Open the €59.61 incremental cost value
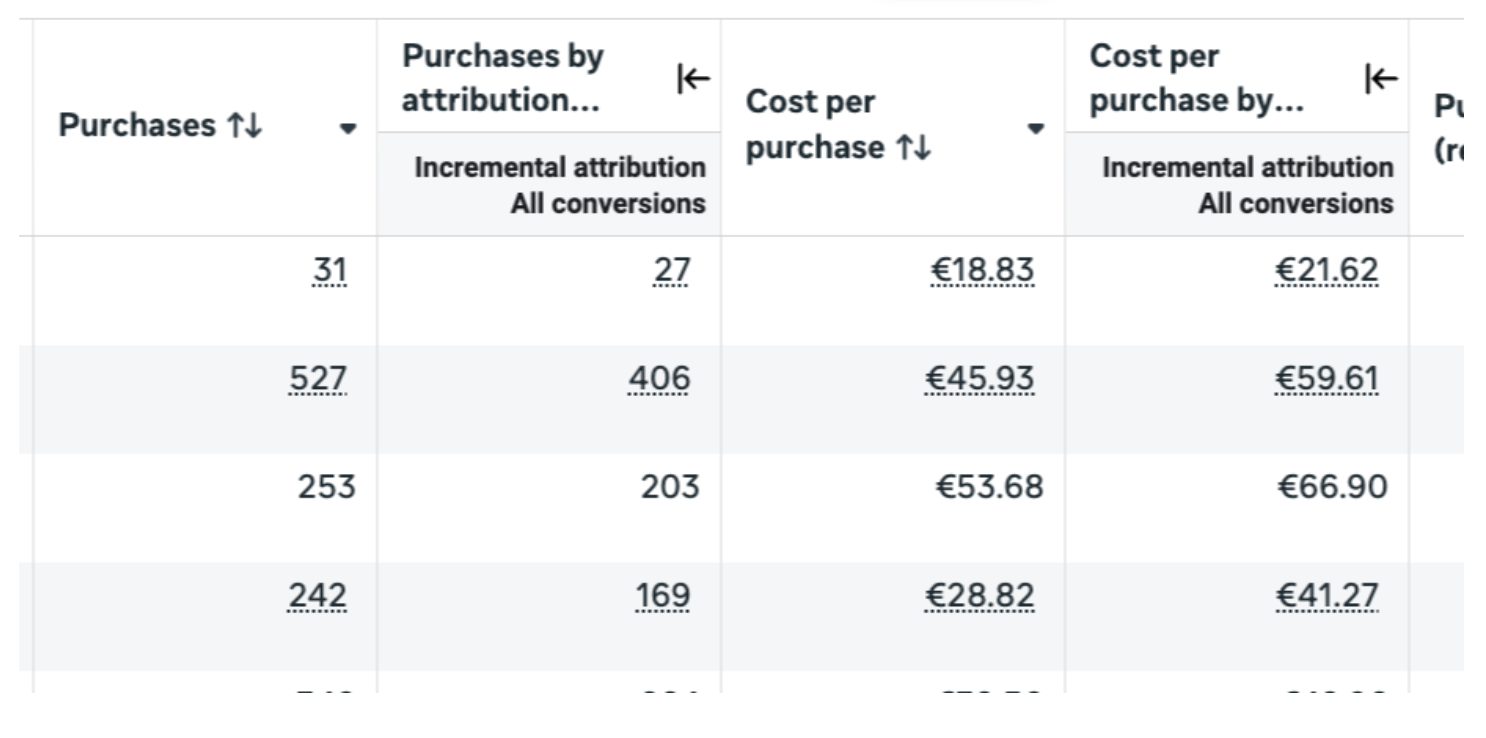 (x=1327, y=379)
